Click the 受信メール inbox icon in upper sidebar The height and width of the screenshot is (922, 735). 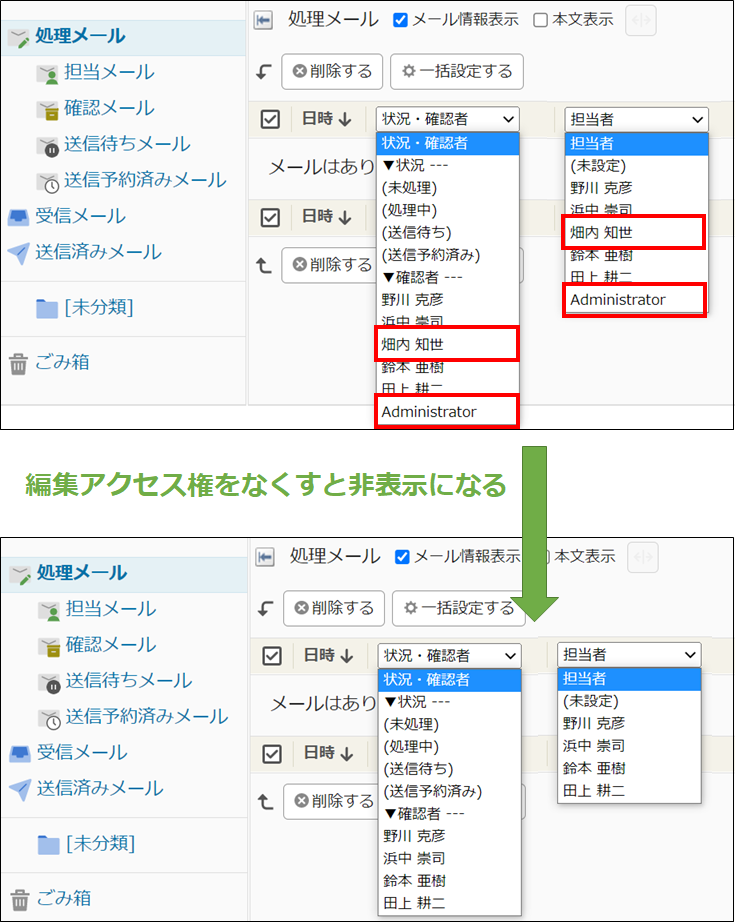[18, 217]
